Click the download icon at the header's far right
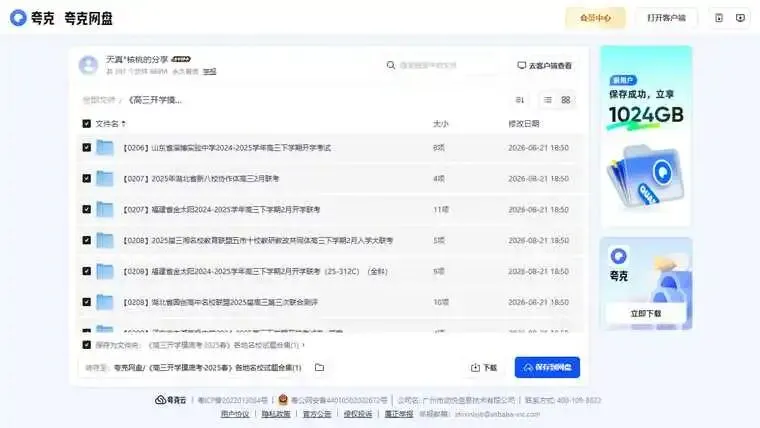The image size is (760, 428). click(x=740, y=18)
